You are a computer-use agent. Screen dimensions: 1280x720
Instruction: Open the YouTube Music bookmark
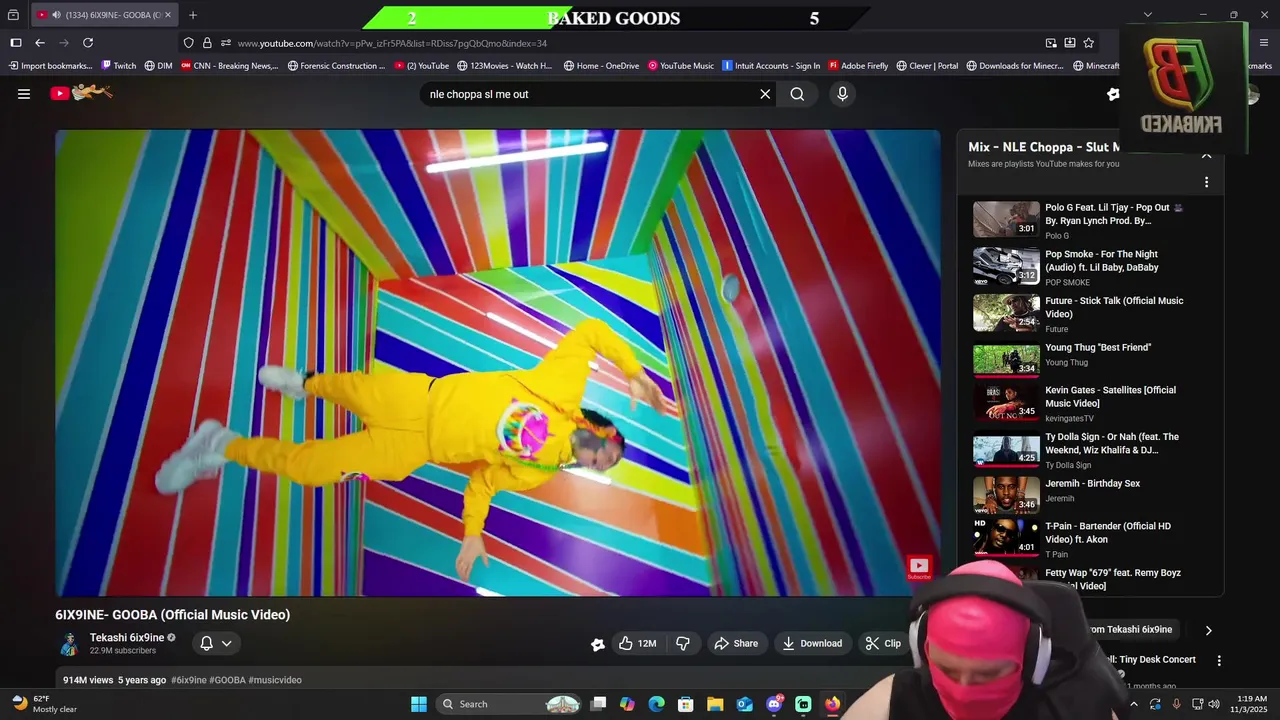coord(681,66)
